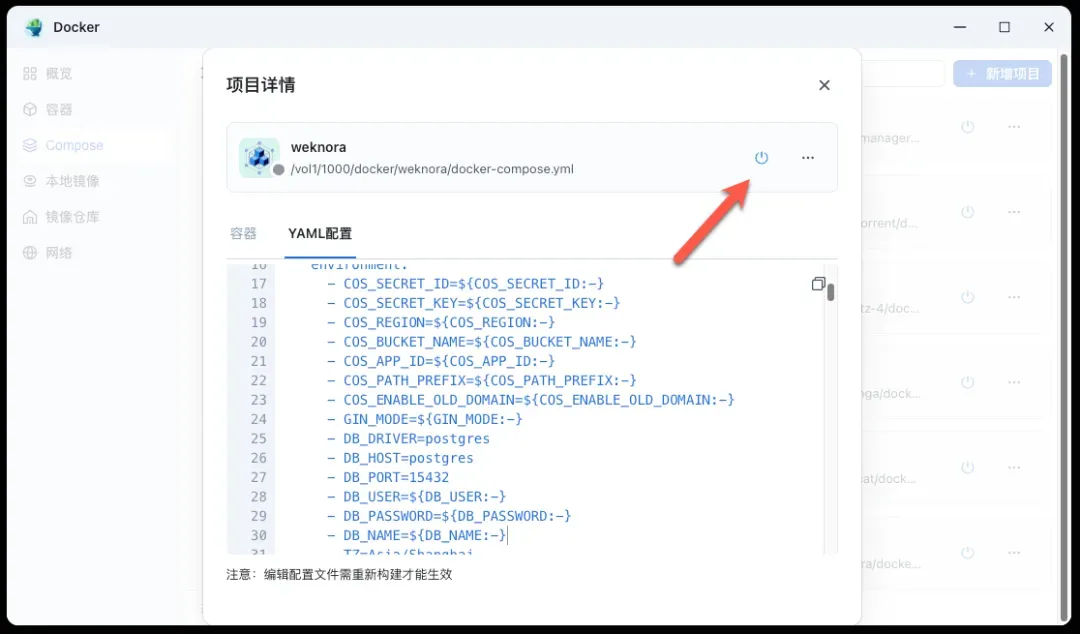
Task: Open 镜像仓库 in the sidebar
Action: tap(71, 217)
